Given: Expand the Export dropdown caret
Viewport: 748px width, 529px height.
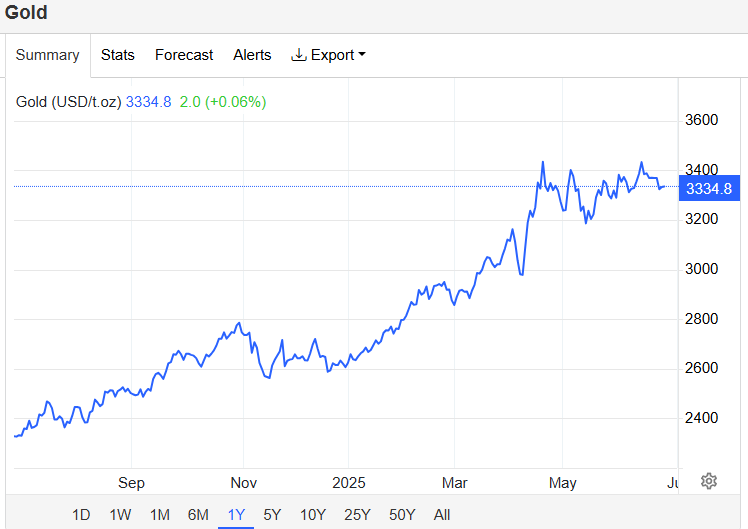Looking at the screenshot, I should pos(362,54).
